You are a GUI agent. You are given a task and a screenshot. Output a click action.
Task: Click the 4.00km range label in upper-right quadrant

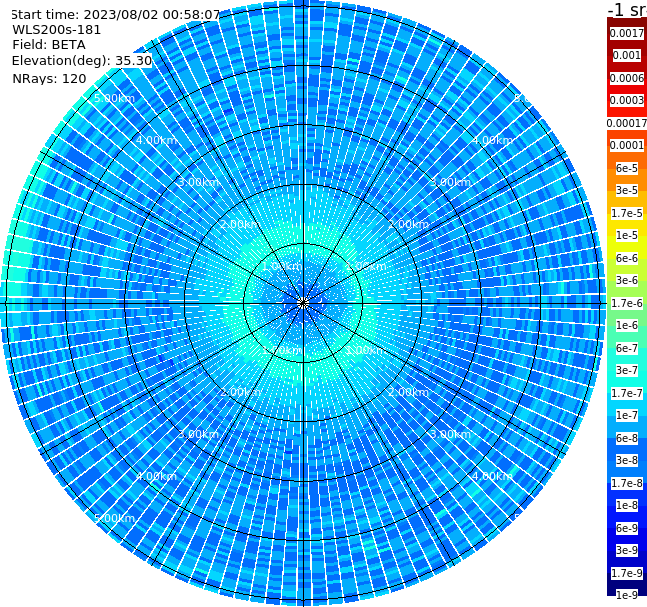[492, 140]
